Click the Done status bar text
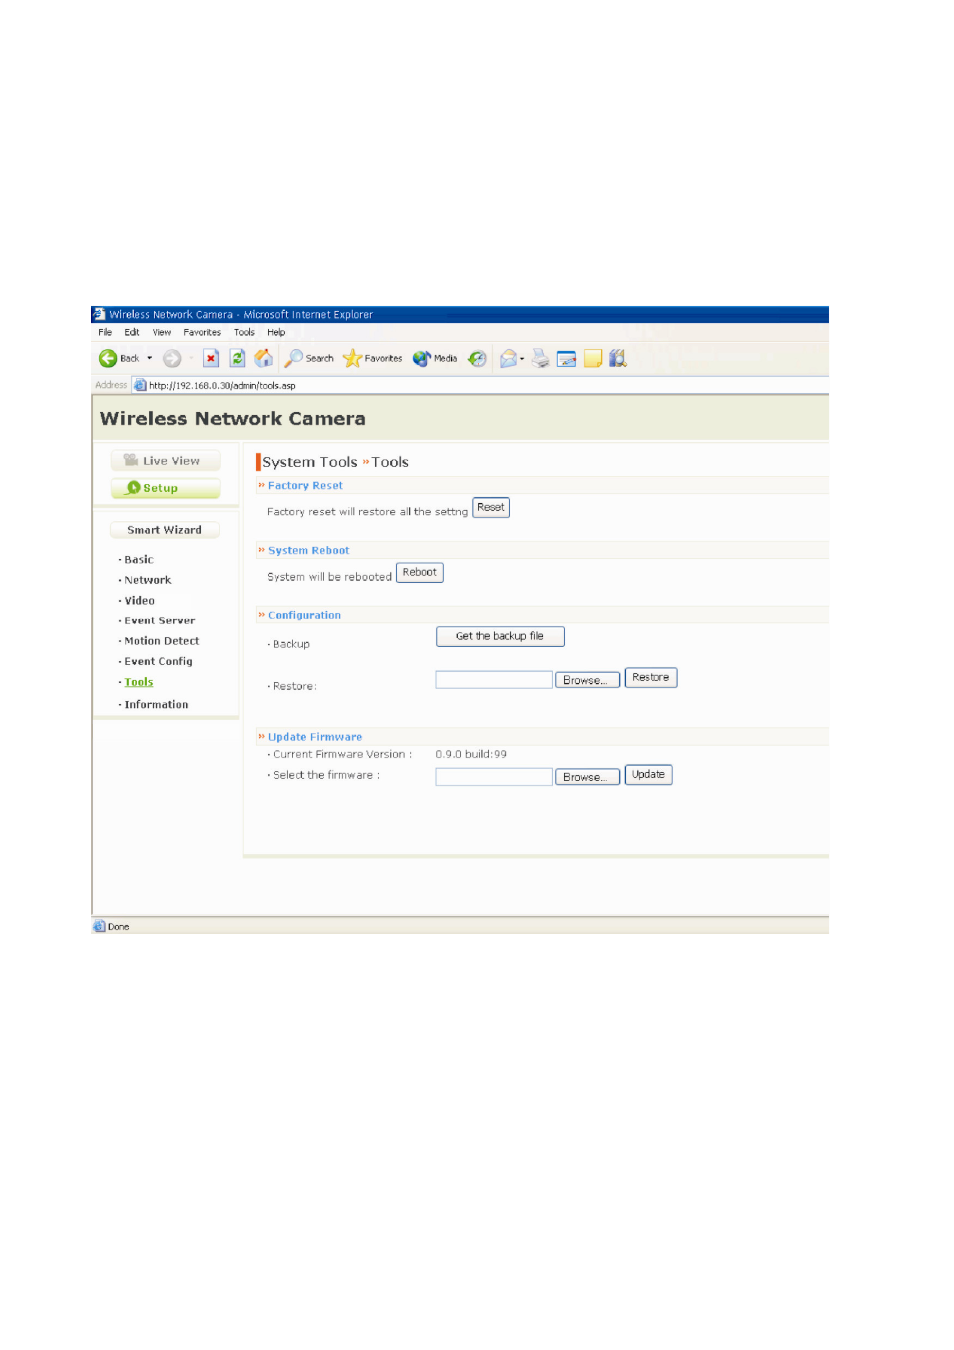 [x=119, y=927]
